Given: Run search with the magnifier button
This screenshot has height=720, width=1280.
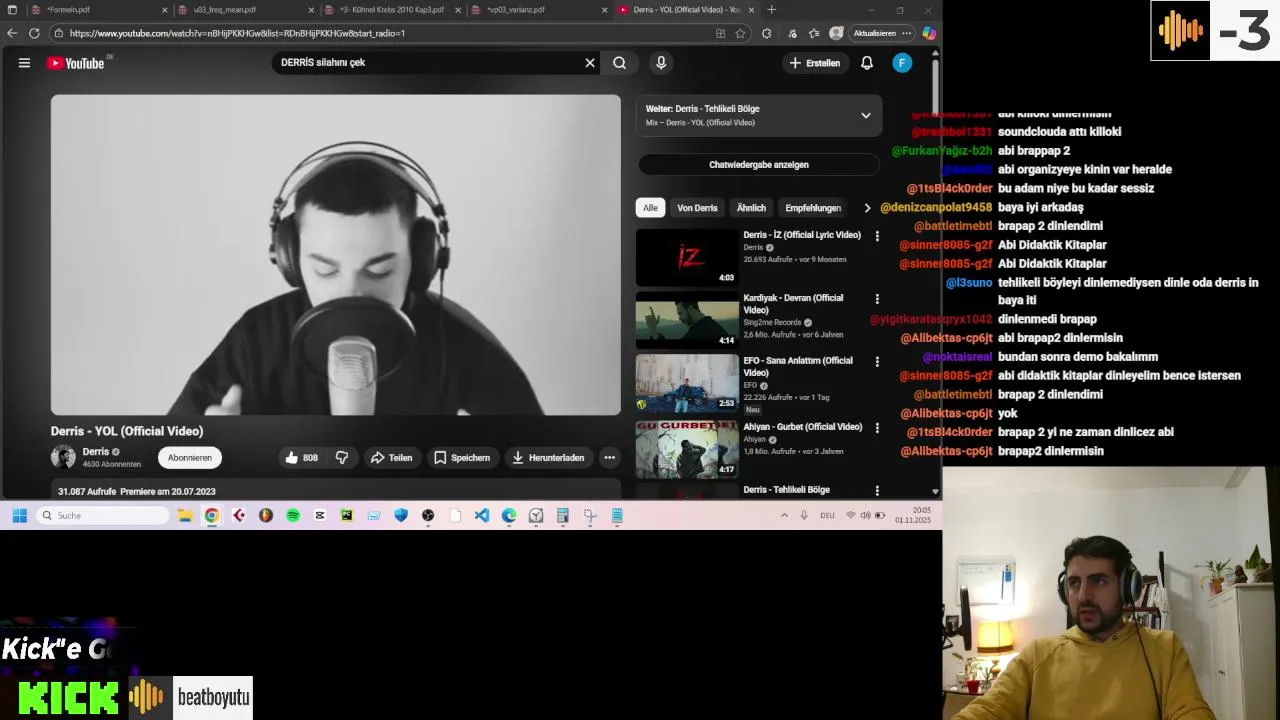Looking at the screenshot, I should pyautogui.click(x=620, y=63).
